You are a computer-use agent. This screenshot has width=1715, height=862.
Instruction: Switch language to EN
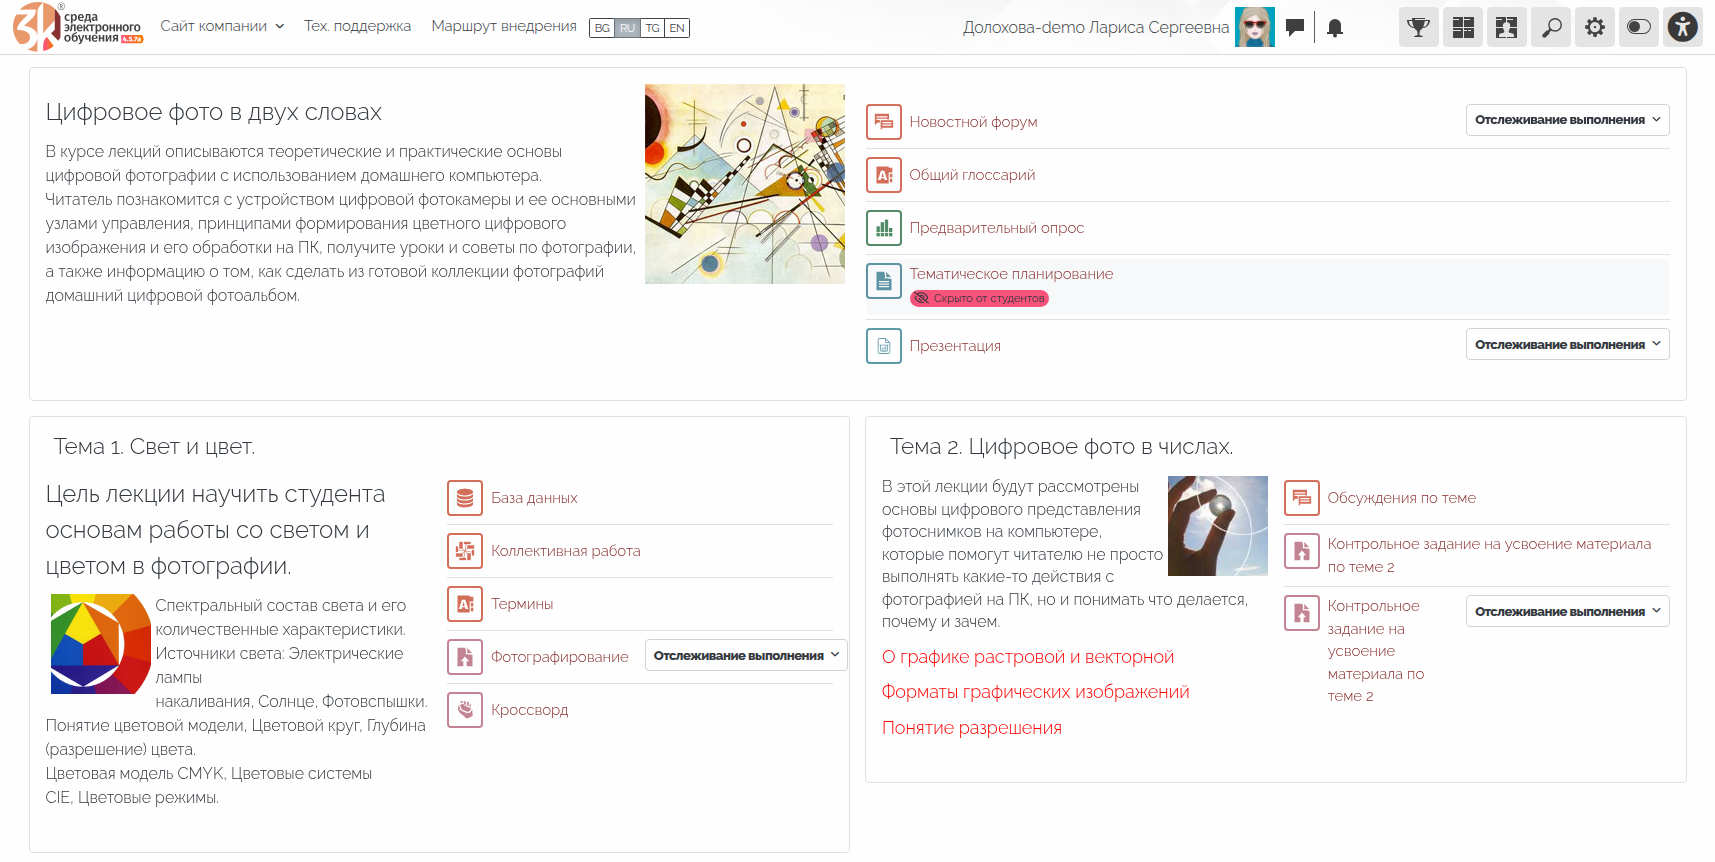click(x=677, y=28)
